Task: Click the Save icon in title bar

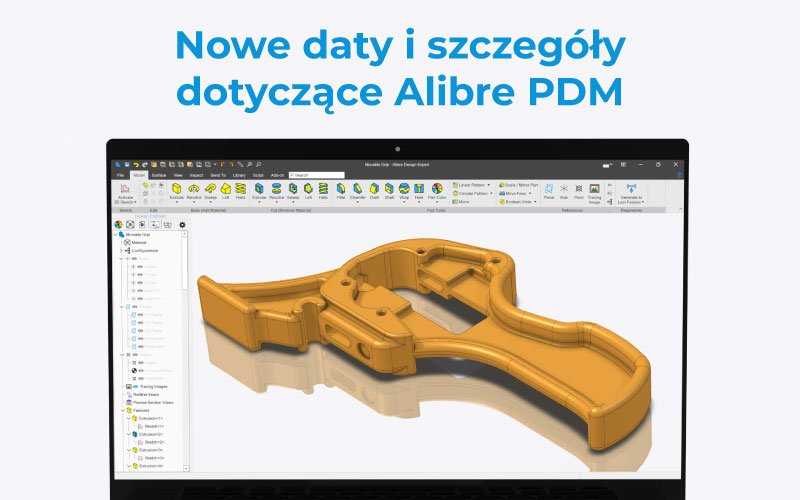Action: point(127,165)
